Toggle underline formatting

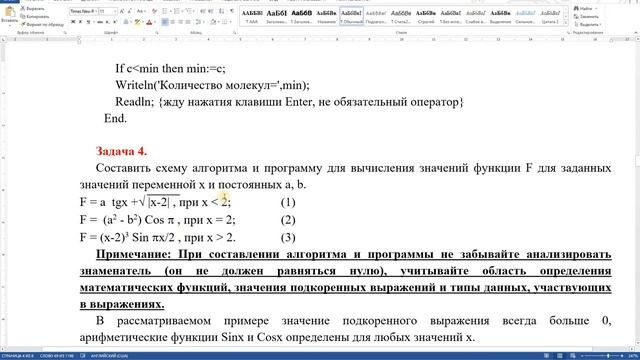click(89, 22)
